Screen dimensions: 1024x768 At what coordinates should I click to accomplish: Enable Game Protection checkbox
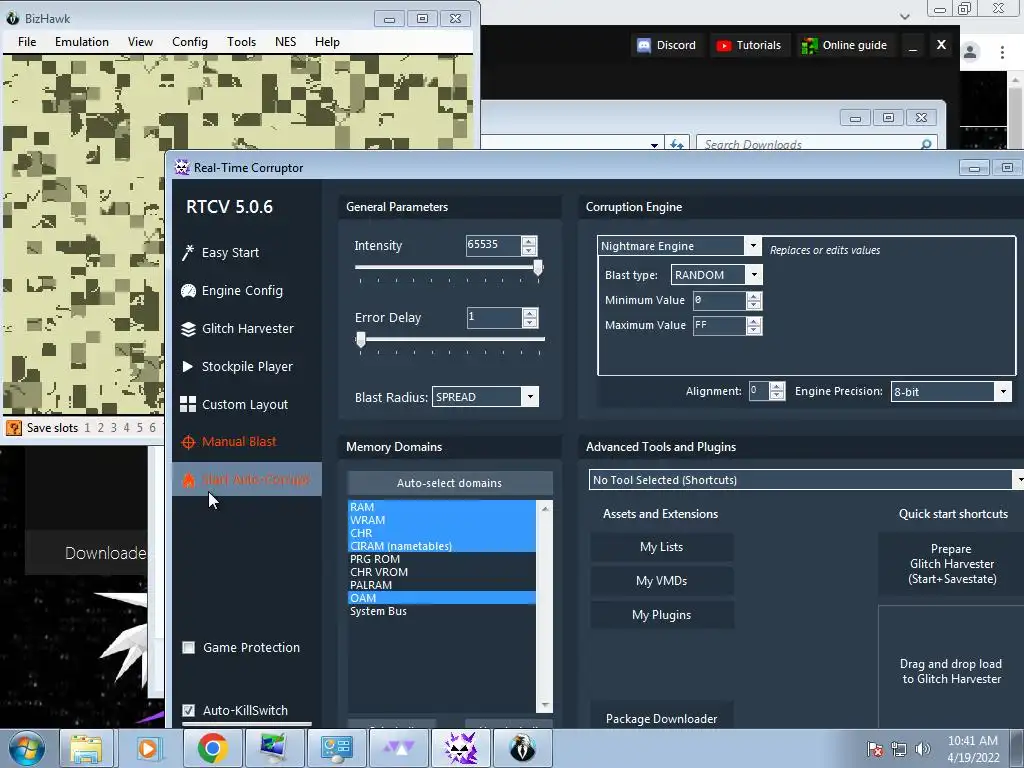(189, 648)
